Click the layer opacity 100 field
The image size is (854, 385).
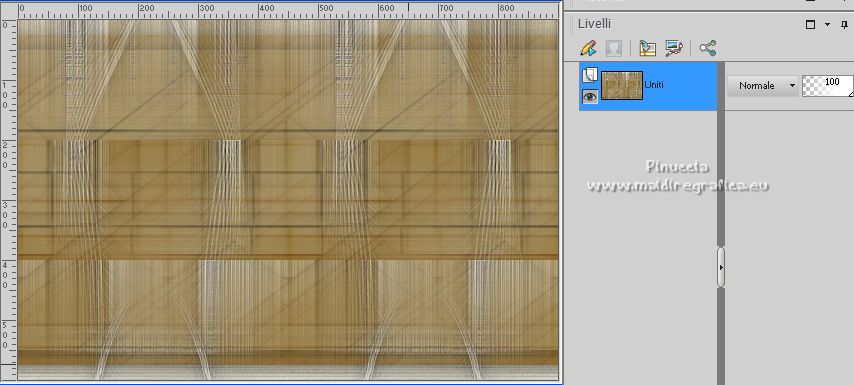(828, 86)
